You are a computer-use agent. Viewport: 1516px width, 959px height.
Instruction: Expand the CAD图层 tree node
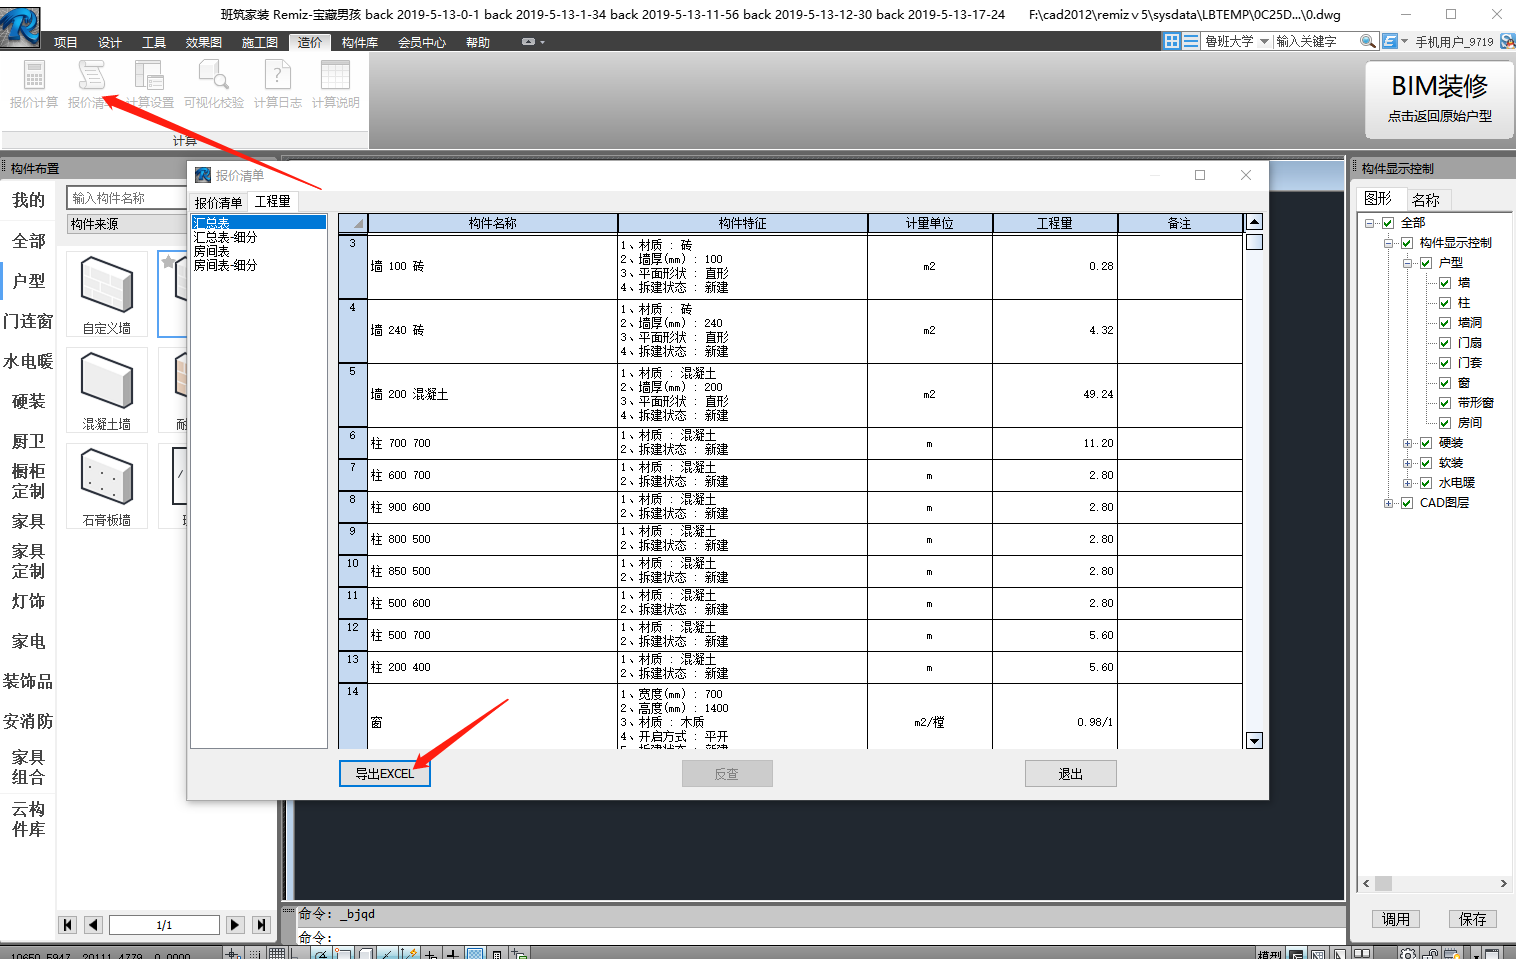pos(1389,503)
